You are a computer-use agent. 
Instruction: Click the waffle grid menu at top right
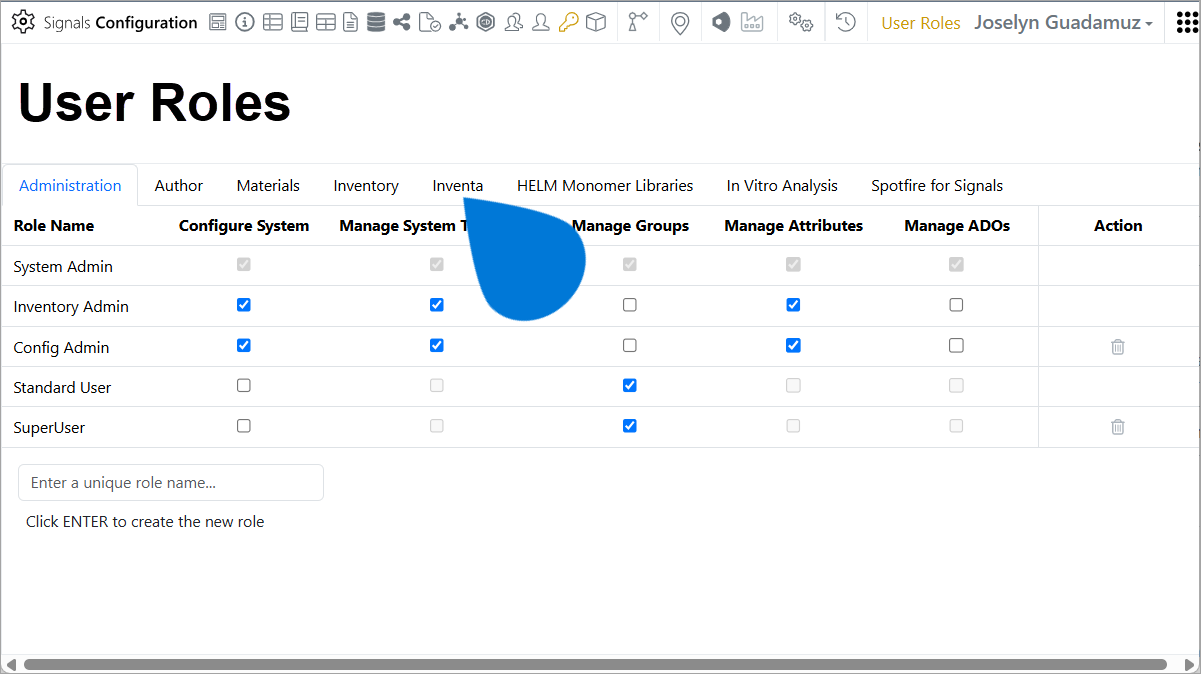[1188, 21]
